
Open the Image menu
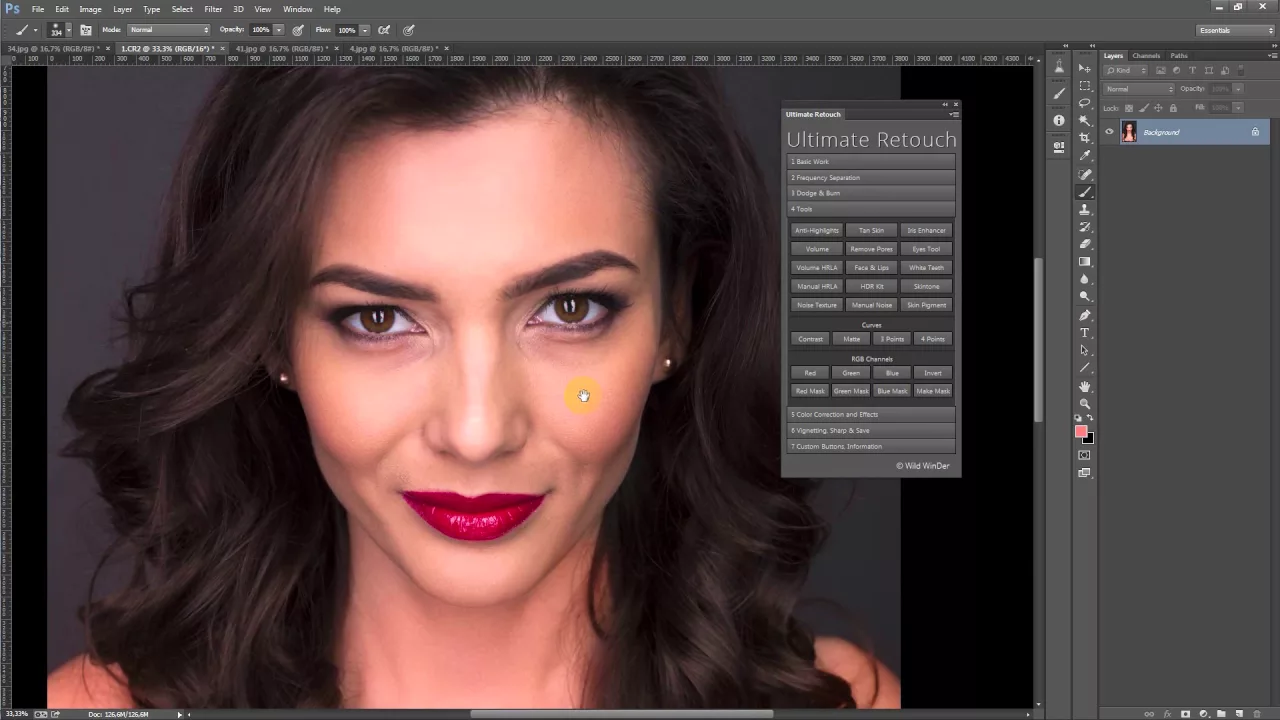[x=90, y=9]
